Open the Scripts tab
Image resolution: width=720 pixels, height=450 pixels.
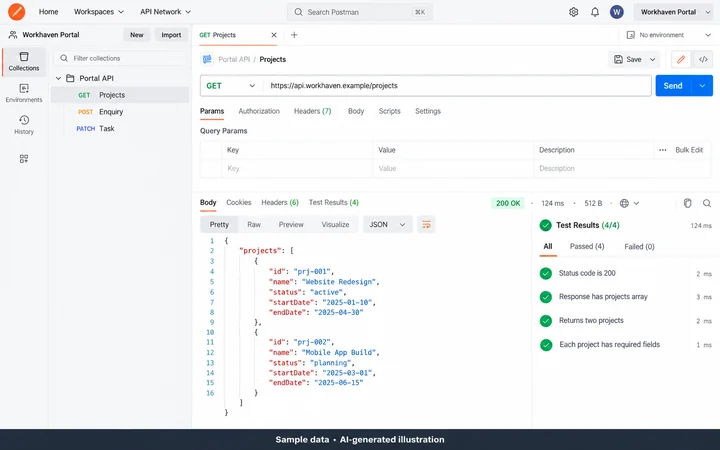click(389, 111)
